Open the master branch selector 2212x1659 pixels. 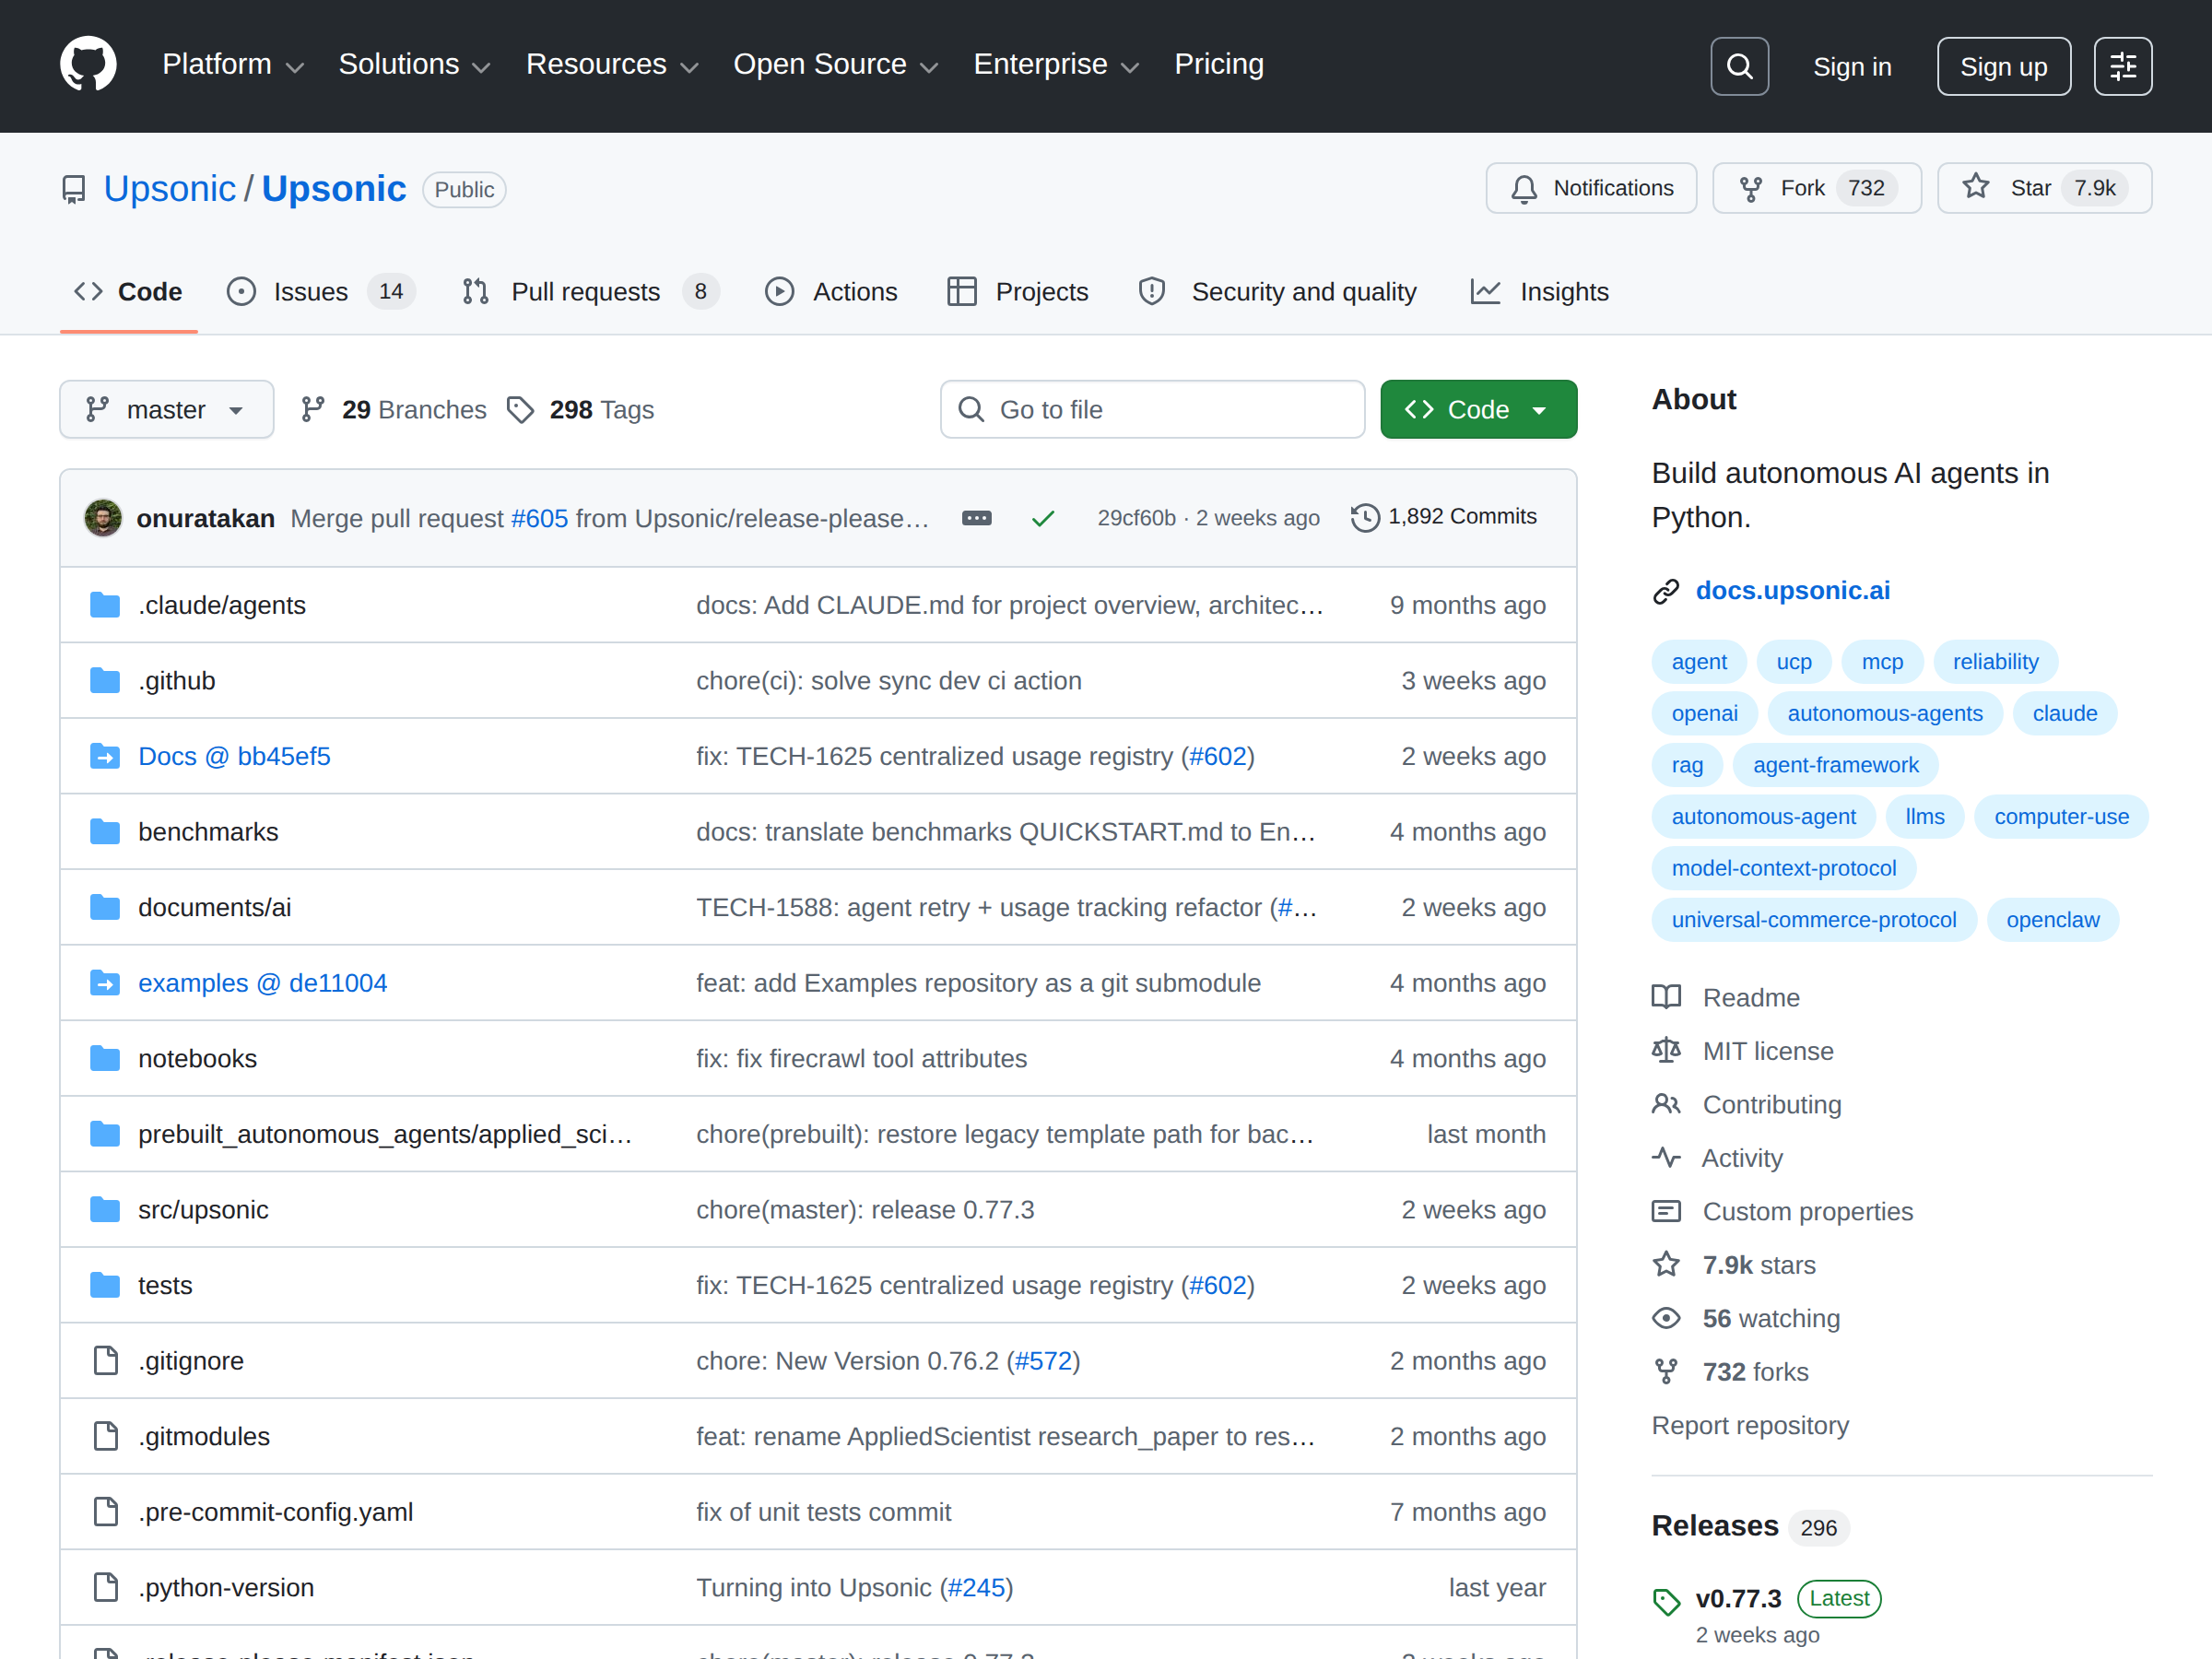point(166,410)
